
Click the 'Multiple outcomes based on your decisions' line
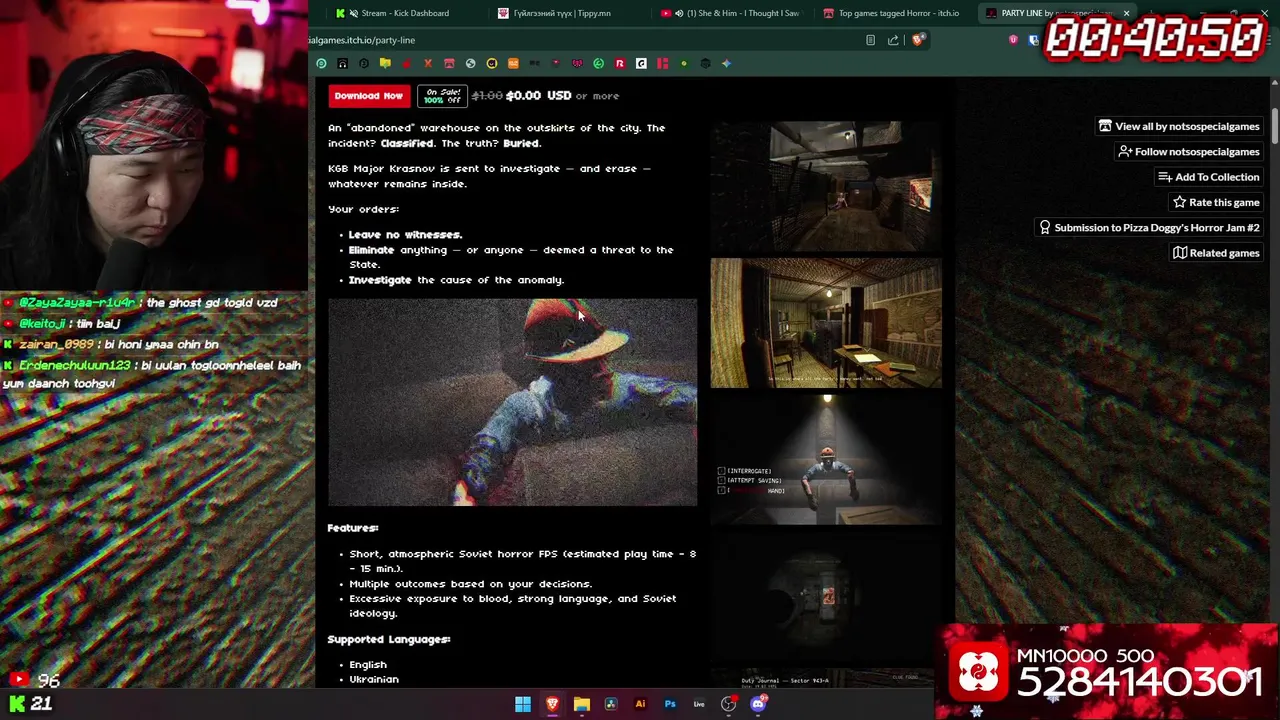(471, 584)
